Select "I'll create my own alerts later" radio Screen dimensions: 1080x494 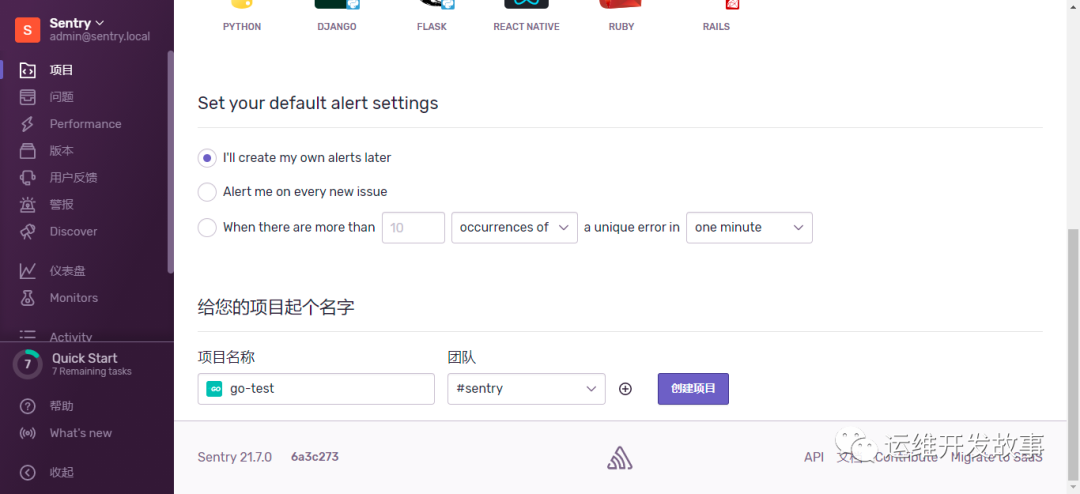point(207,158)
